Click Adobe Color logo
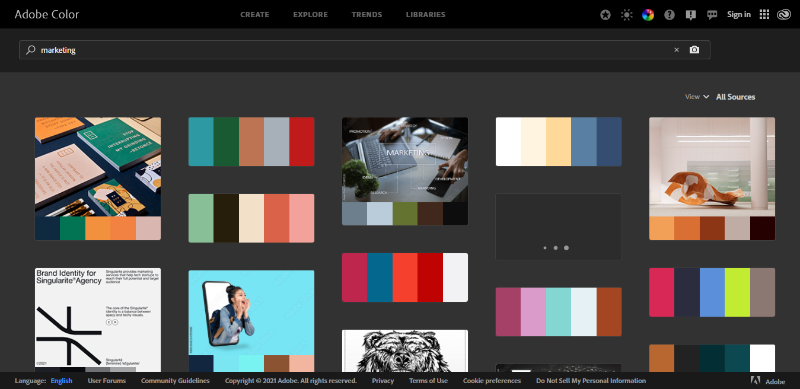 [x=47, y=14]
